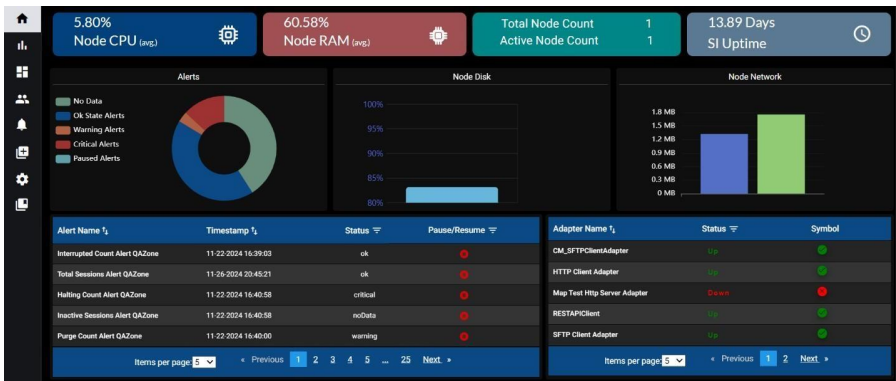Open the alert Status column filter
This screenshot has height=381, width=896.
pyautogui.click(x=377, y=230)
